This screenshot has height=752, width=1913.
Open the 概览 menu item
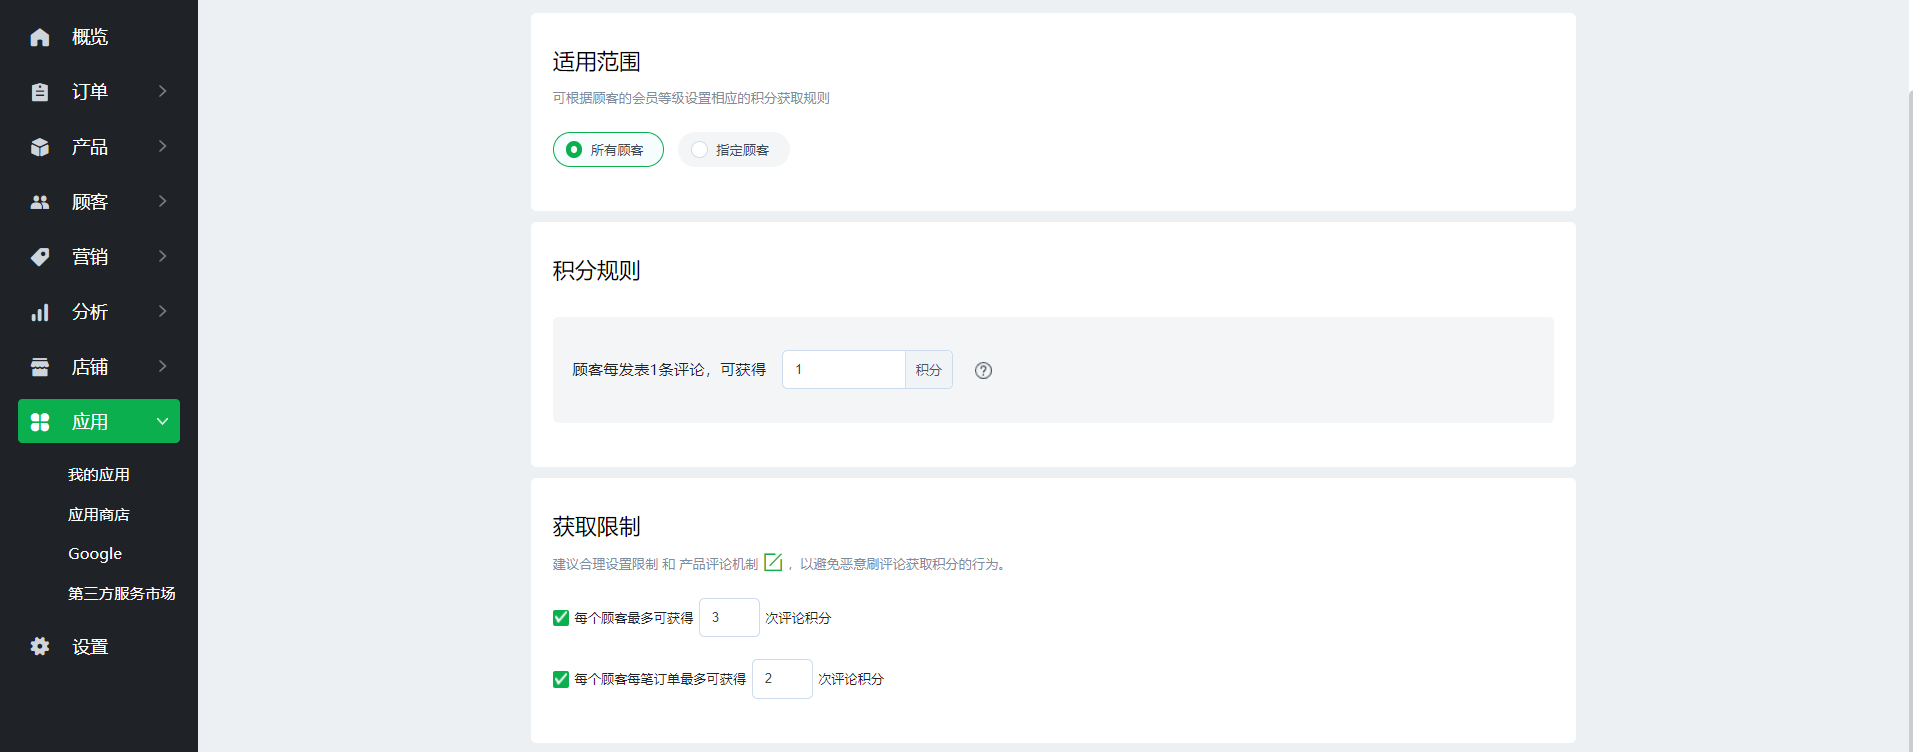coord(99,37)
